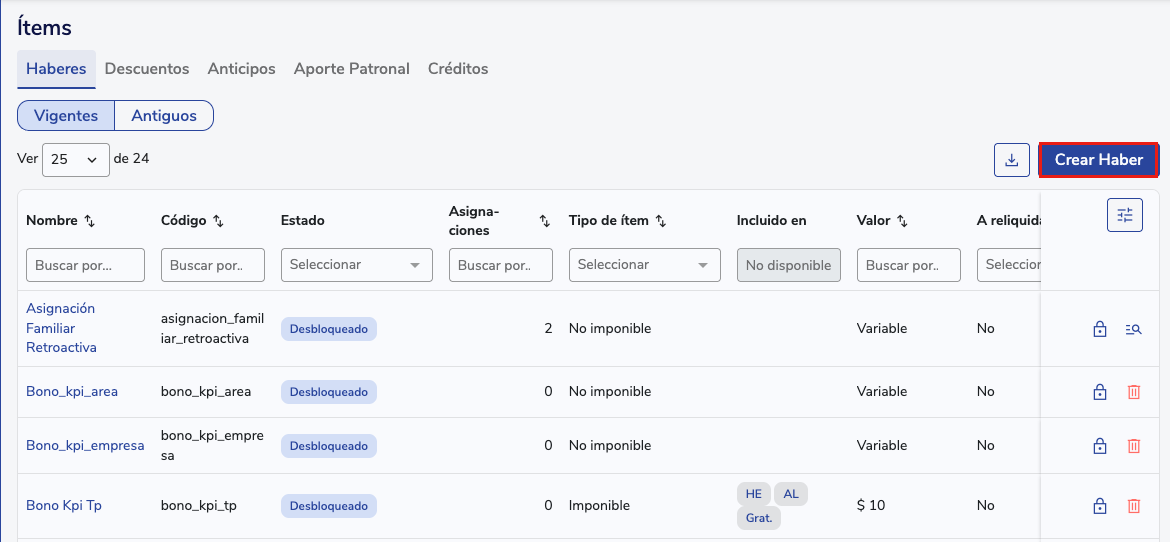Sort table by Nombre column
The image size is (1170, 542).
click(x=89, y=221)
